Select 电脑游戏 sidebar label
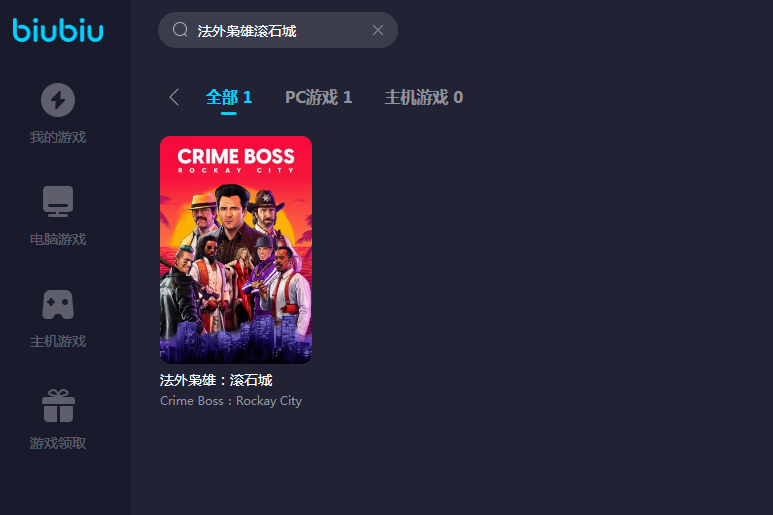Screen dimensions: 773x515 (x=58, y=240)
